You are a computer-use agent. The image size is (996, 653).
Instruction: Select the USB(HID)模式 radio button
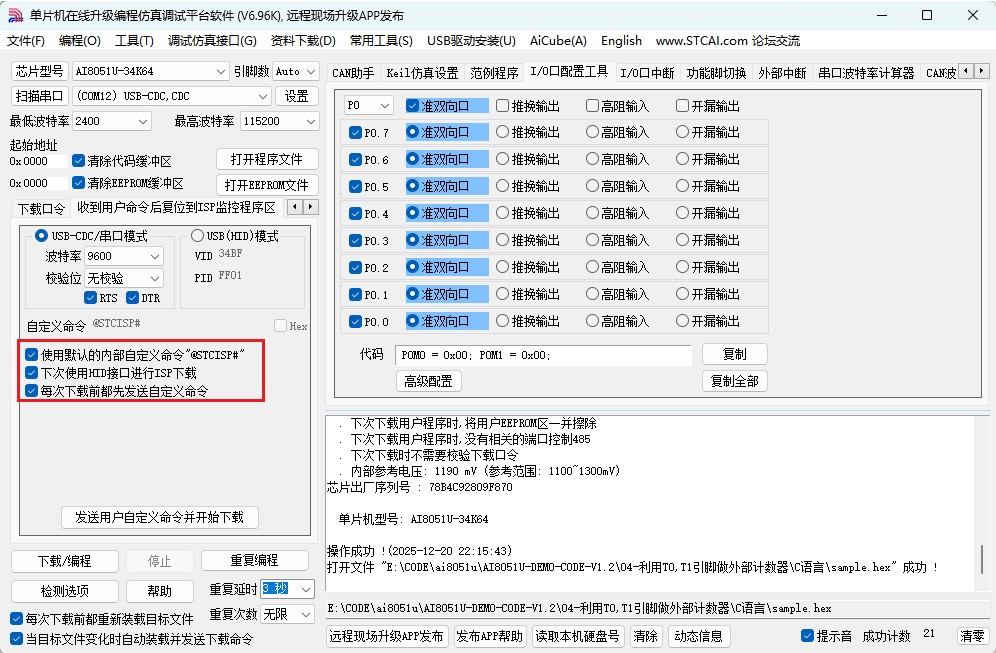[x=196, y=236]
